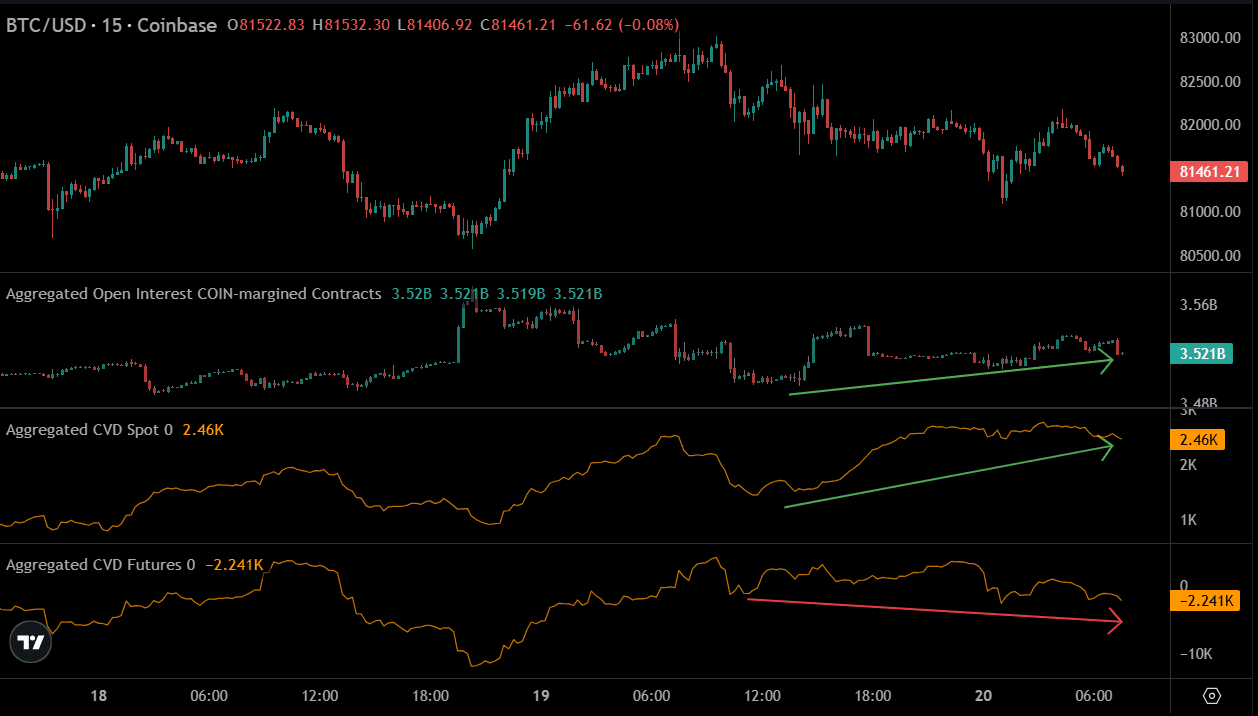This screenshot has width=1258, height=716.
Task: Click the 82500.00 price scale label
Action: click(x=1210, y=82)
